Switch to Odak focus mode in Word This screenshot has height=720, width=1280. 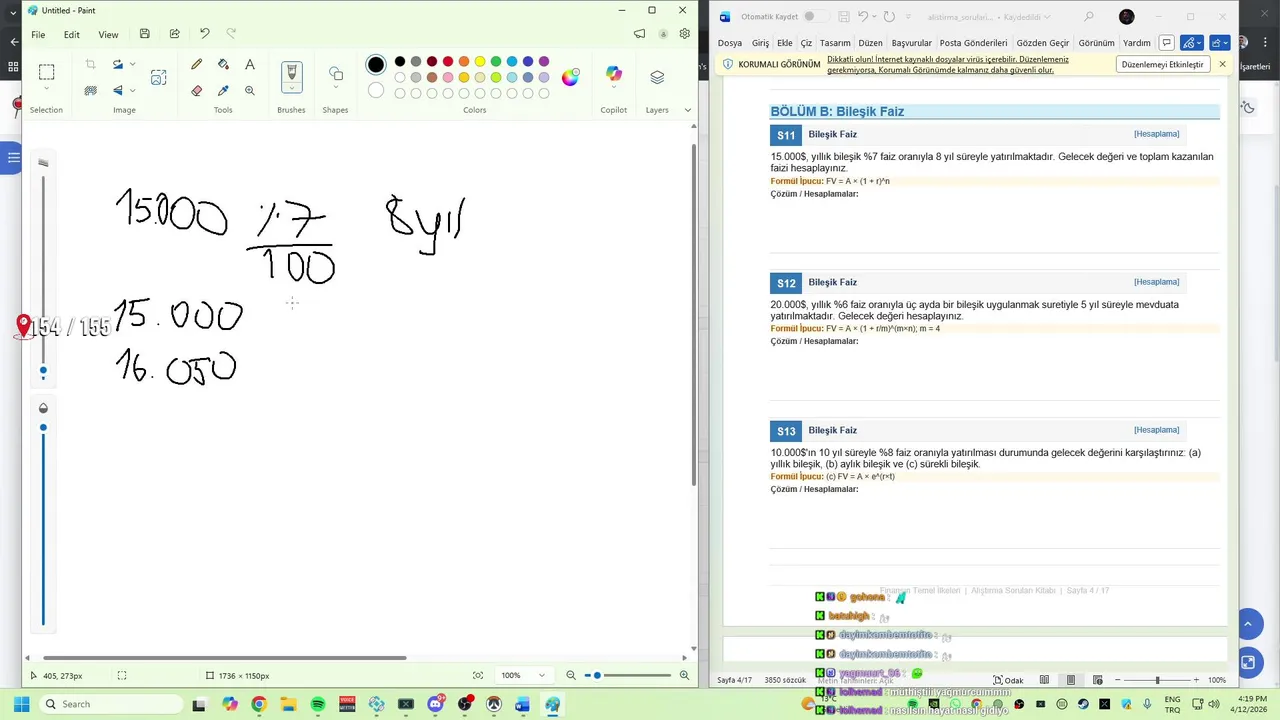(x=1008, y=680)
